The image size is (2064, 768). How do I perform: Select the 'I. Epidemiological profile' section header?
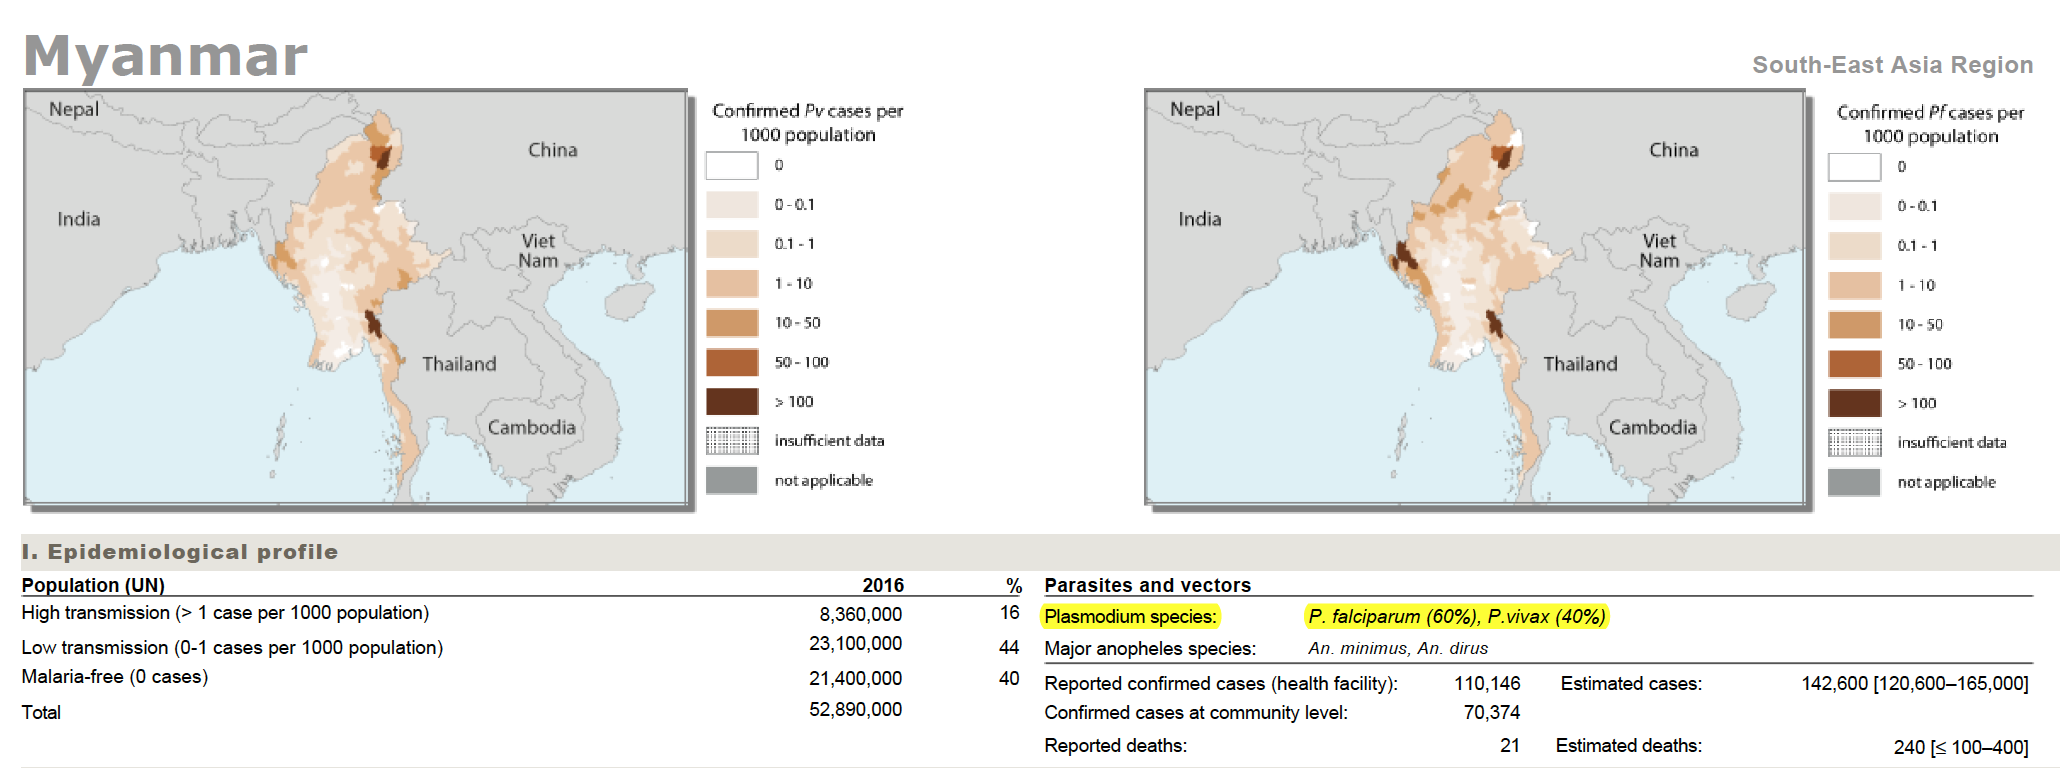pyautogui.click(x=180, y=552)
